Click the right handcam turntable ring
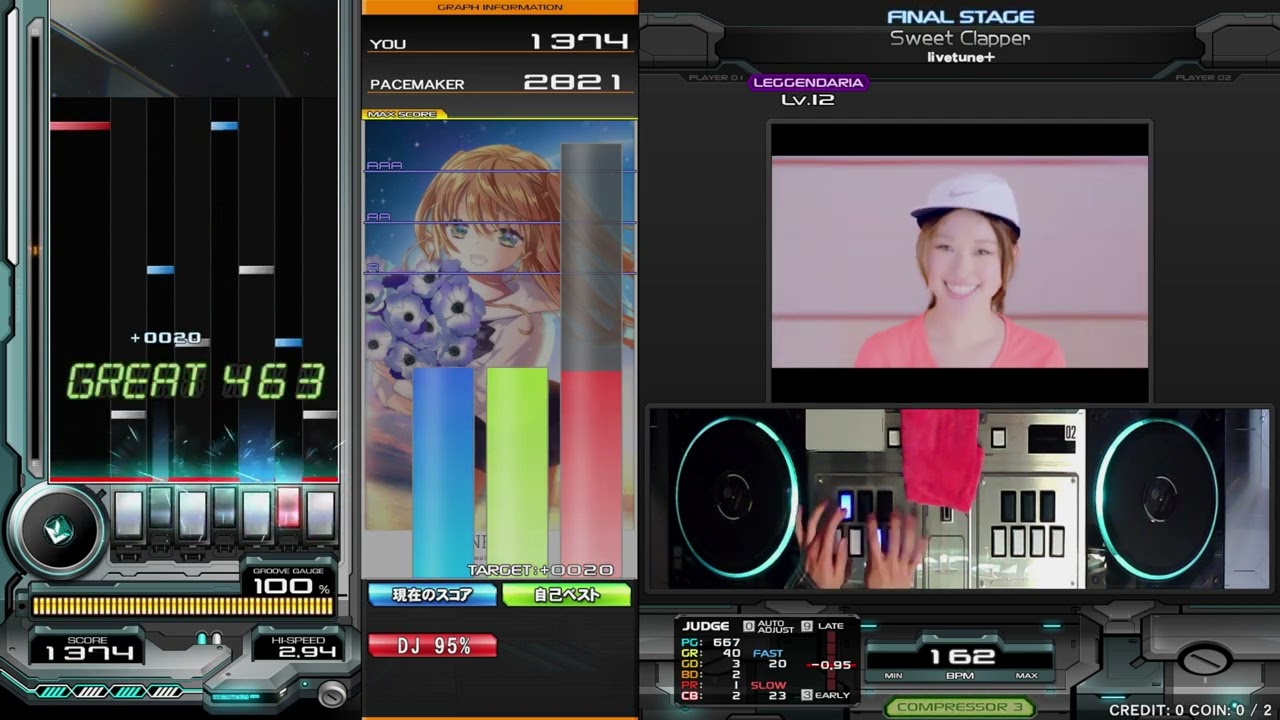The image size is (1280, 720). (1158, 497)
